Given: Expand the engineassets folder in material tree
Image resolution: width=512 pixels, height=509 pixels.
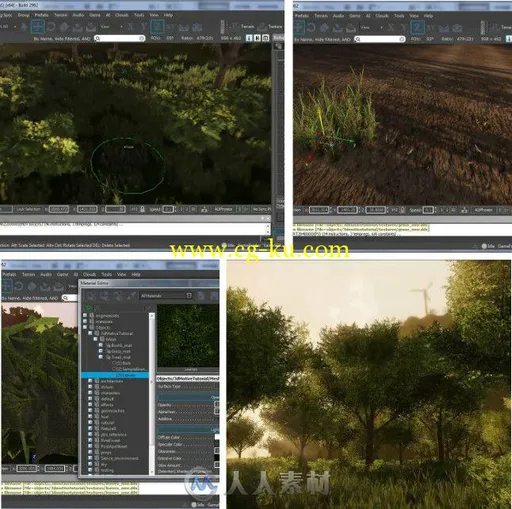Looking at the screenshot, I should tap(85, 315).
